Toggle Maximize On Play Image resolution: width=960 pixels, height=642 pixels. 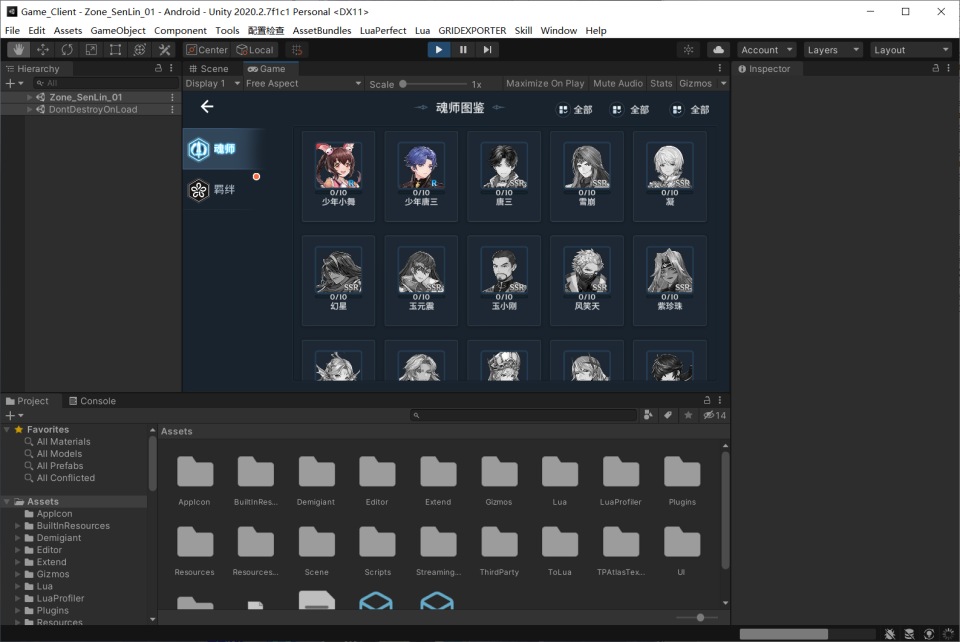[x=545, y=84]
